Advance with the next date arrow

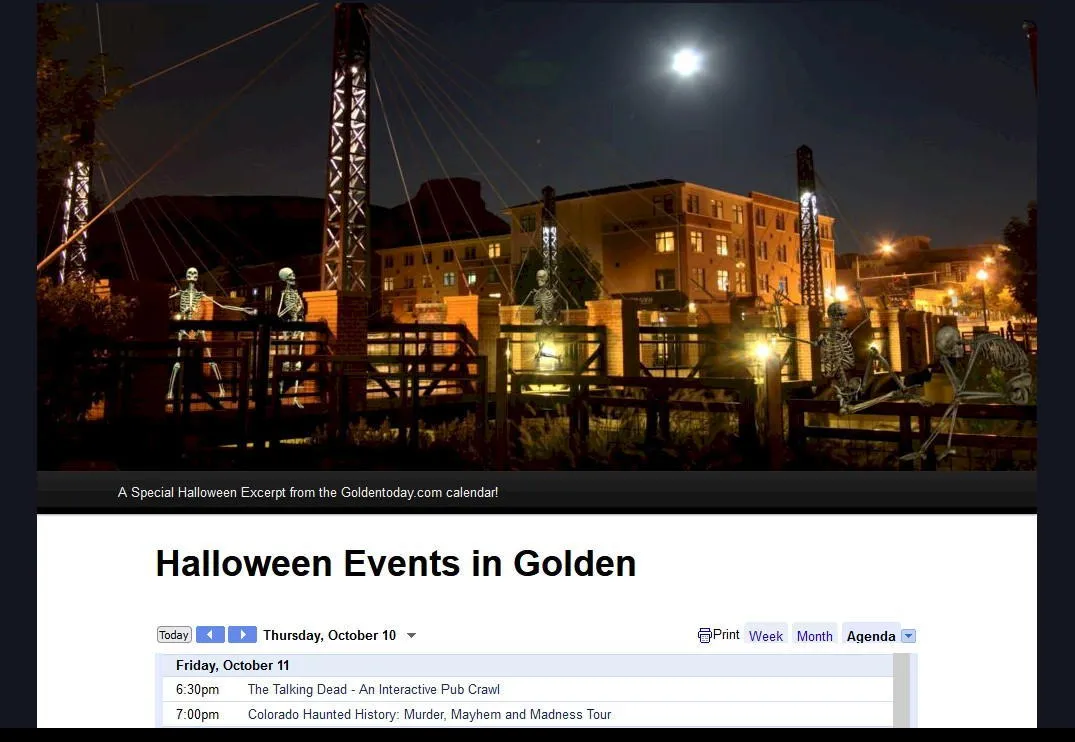242,635
